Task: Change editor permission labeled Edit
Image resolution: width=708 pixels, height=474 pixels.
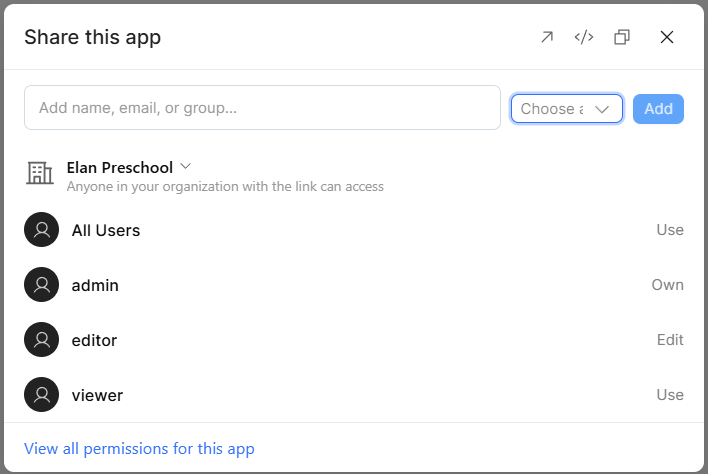Action: (x=670, y=339)
